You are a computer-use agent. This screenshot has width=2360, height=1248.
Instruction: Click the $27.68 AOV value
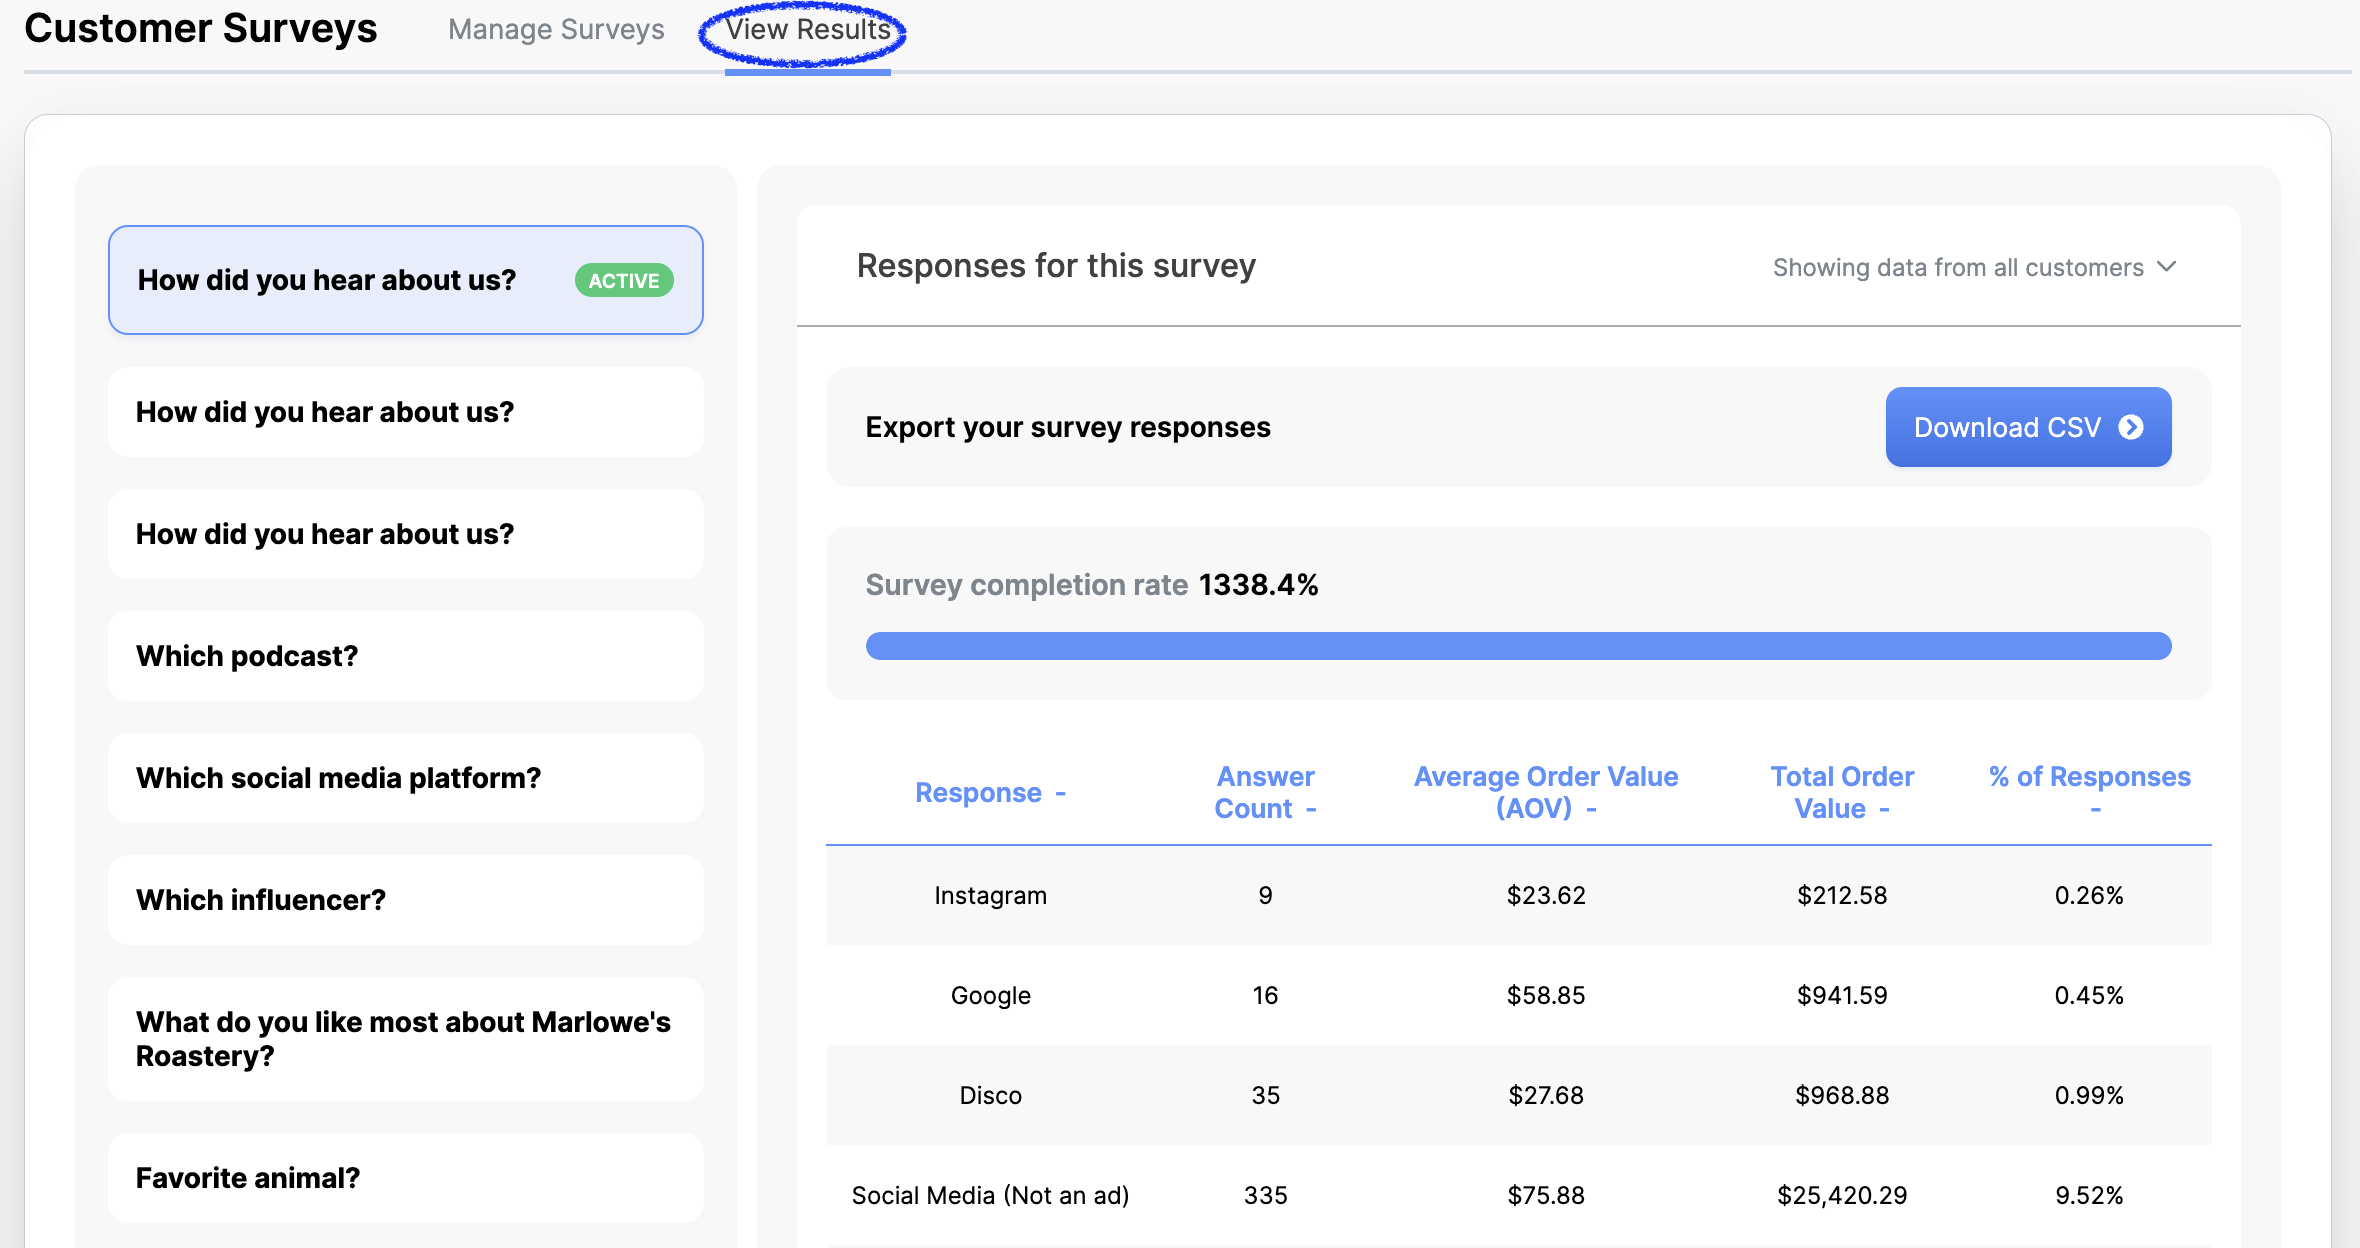[x=1546, y=1095]
